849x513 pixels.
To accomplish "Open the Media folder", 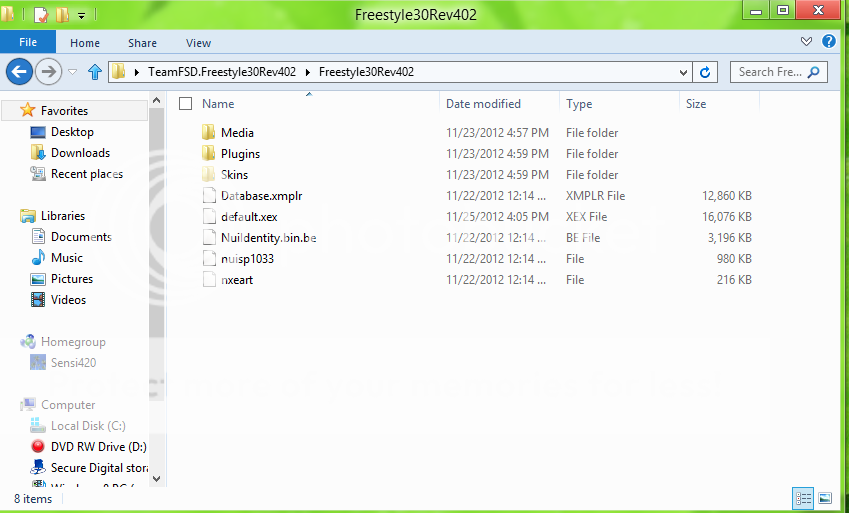I will click(237, 133).
